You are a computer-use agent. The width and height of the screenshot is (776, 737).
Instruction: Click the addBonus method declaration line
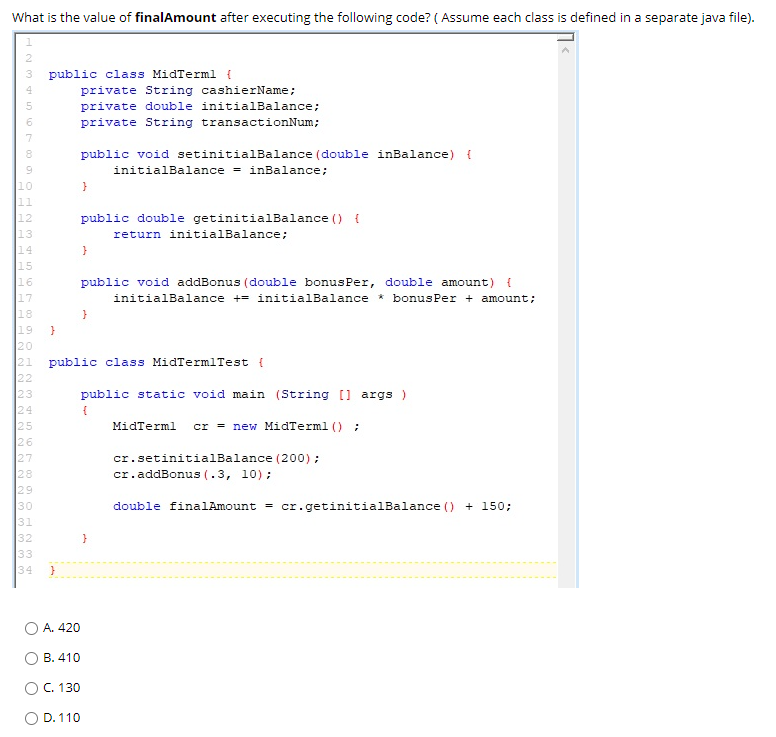coord(296,282)
